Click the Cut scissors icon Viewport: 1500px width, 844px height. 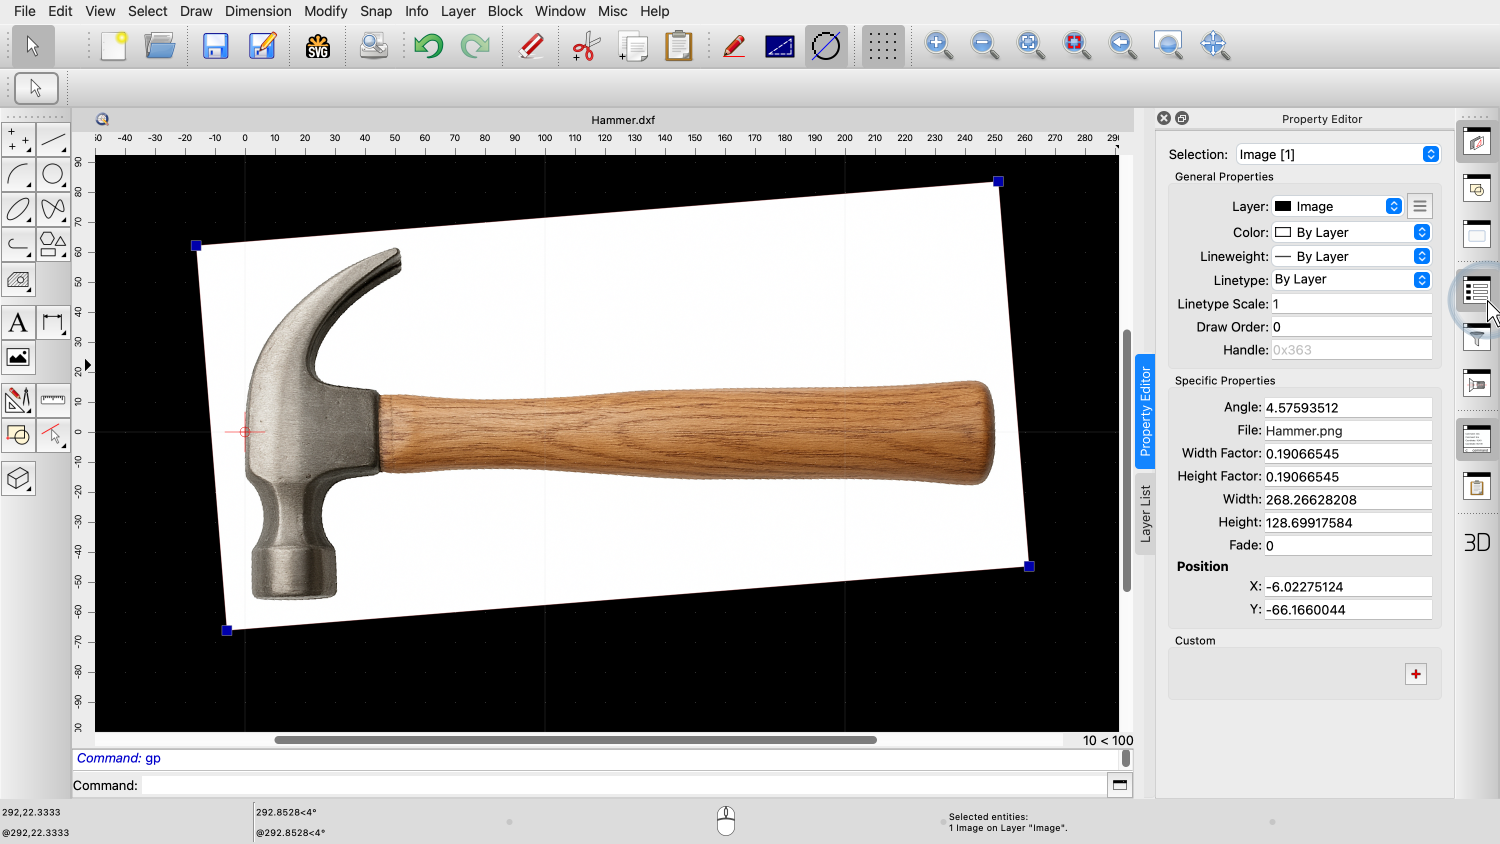point(585,46)
